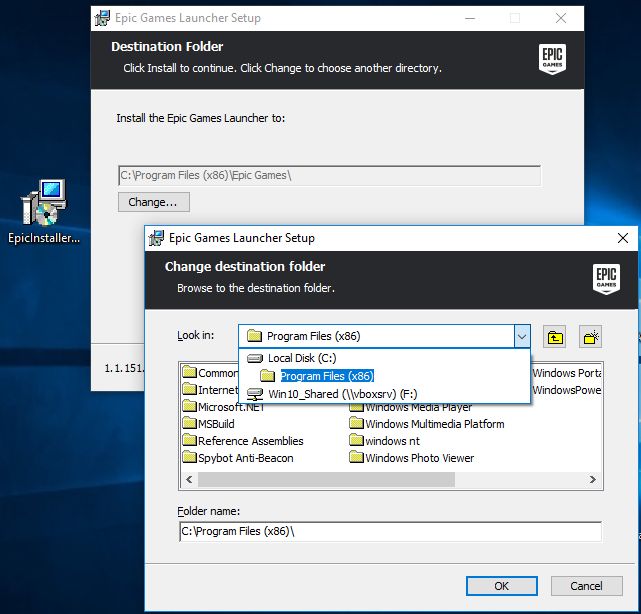Select the Reference Assemblies folder

tap(243, 441)
